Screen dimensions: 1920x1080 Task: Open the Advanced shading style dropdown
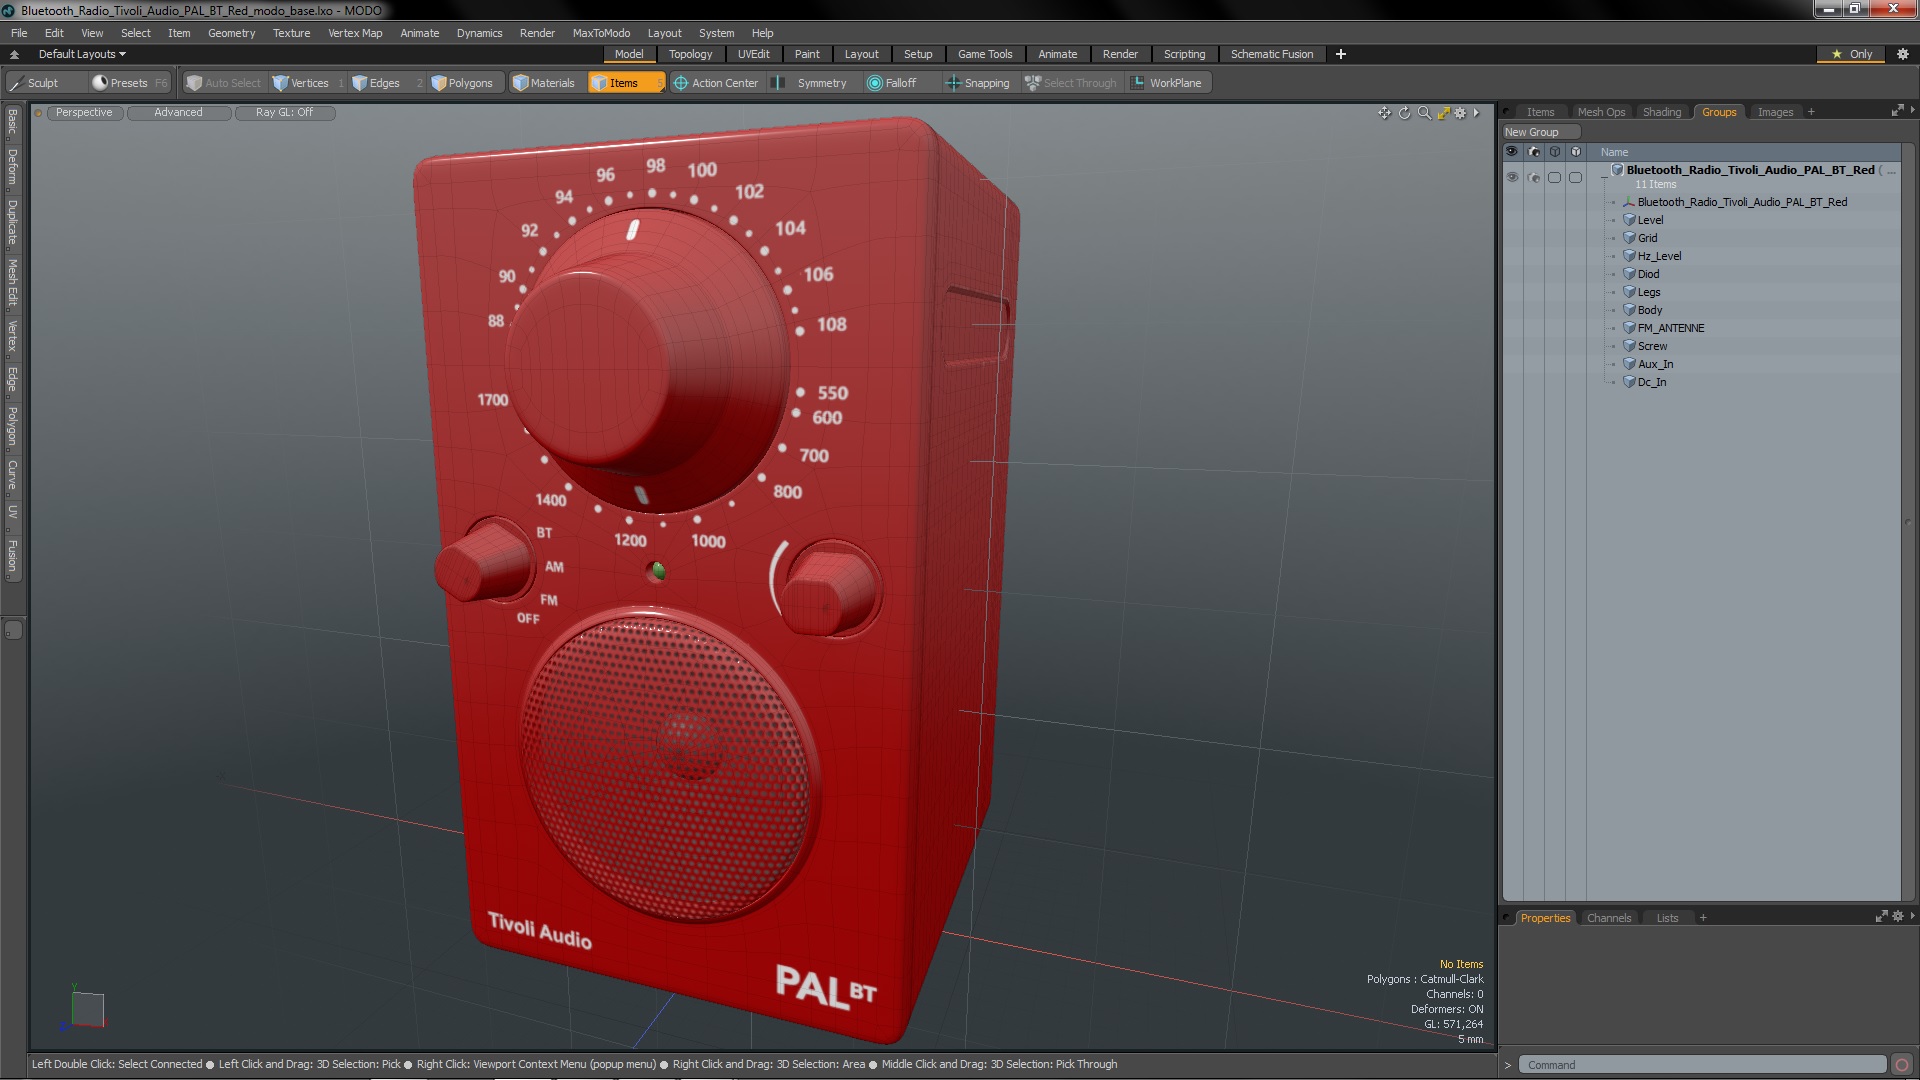click(x=178, y=112)
